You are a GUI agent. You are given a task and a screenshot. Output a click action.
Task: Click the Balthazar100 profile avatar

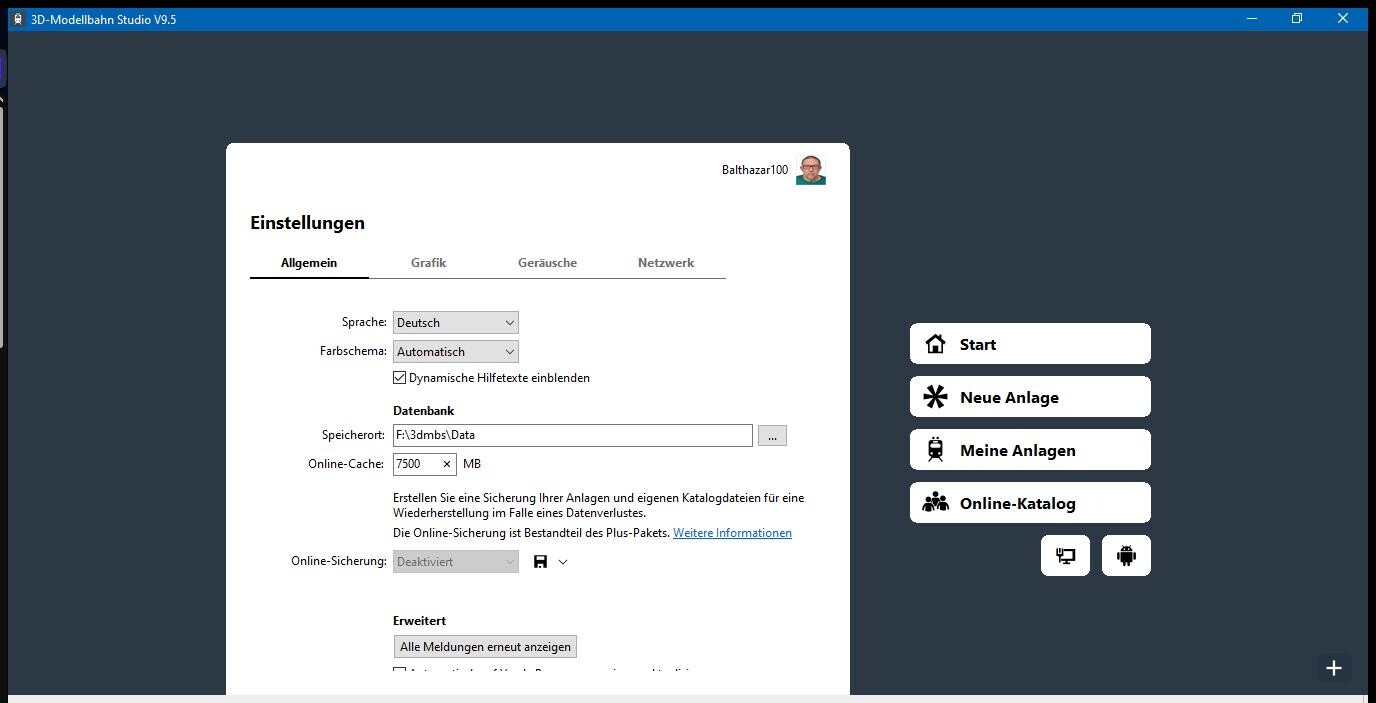click(x=810, y=170)
